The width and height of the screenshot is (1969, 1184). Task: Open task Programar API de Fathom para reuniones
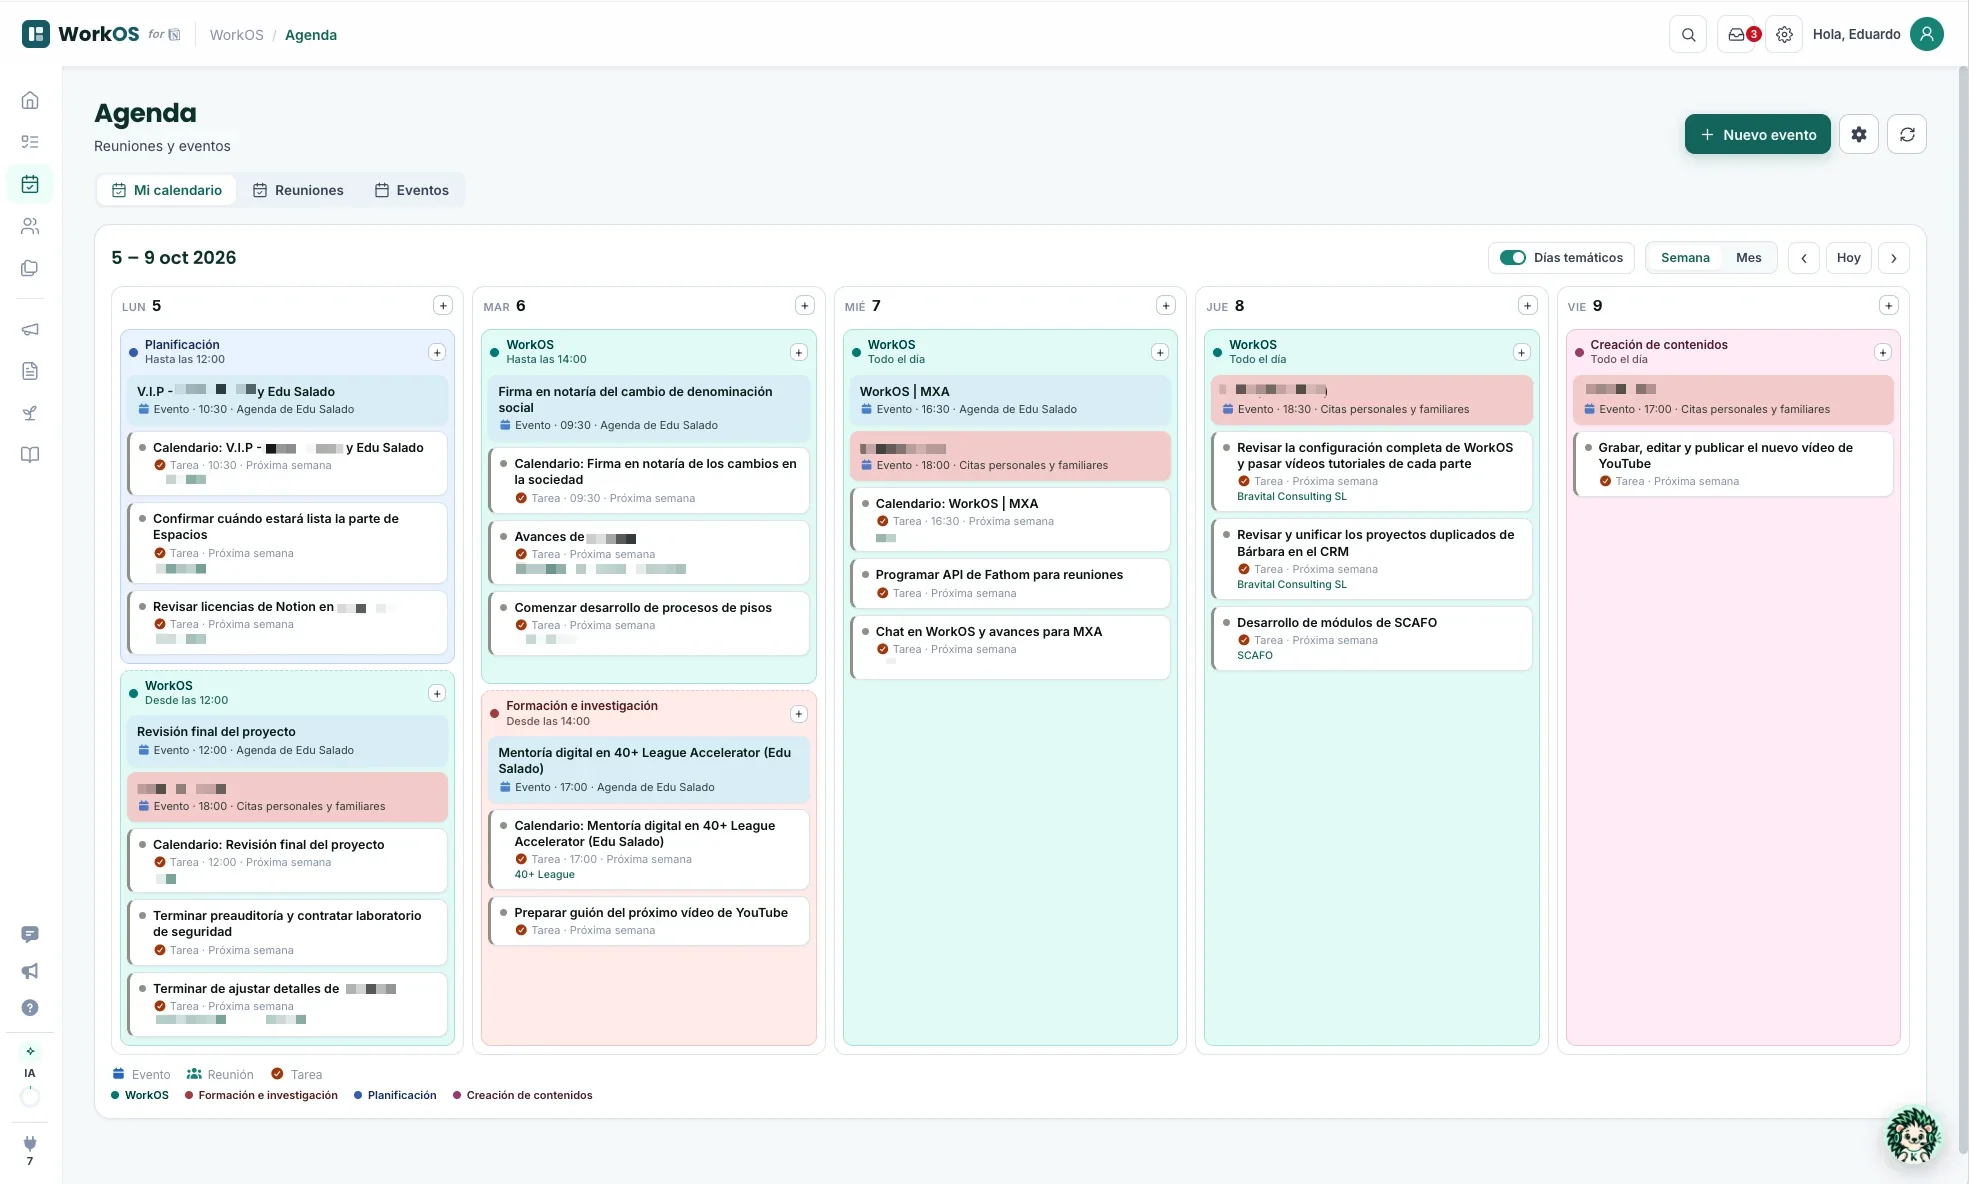(x=1010, y=583)
